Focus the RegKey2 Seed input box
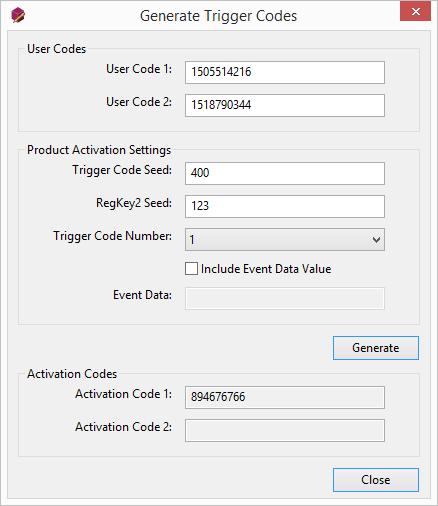The image size is (438, 506). pos(285,206)
